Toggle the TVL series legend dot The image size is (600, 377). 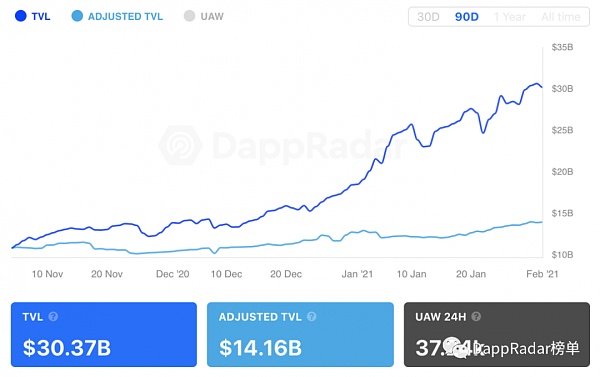point(21,16)
